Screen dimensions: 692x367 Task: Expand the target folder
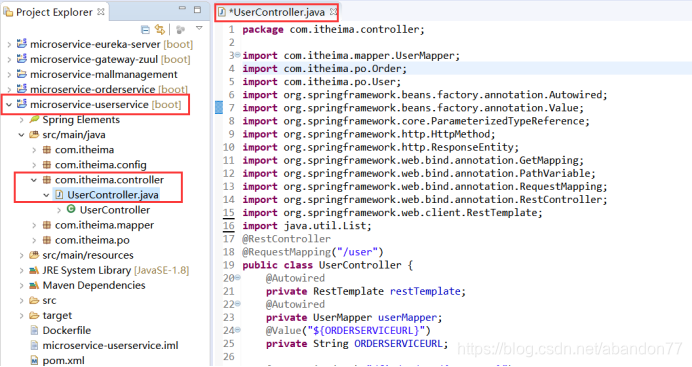click(22, 316)
